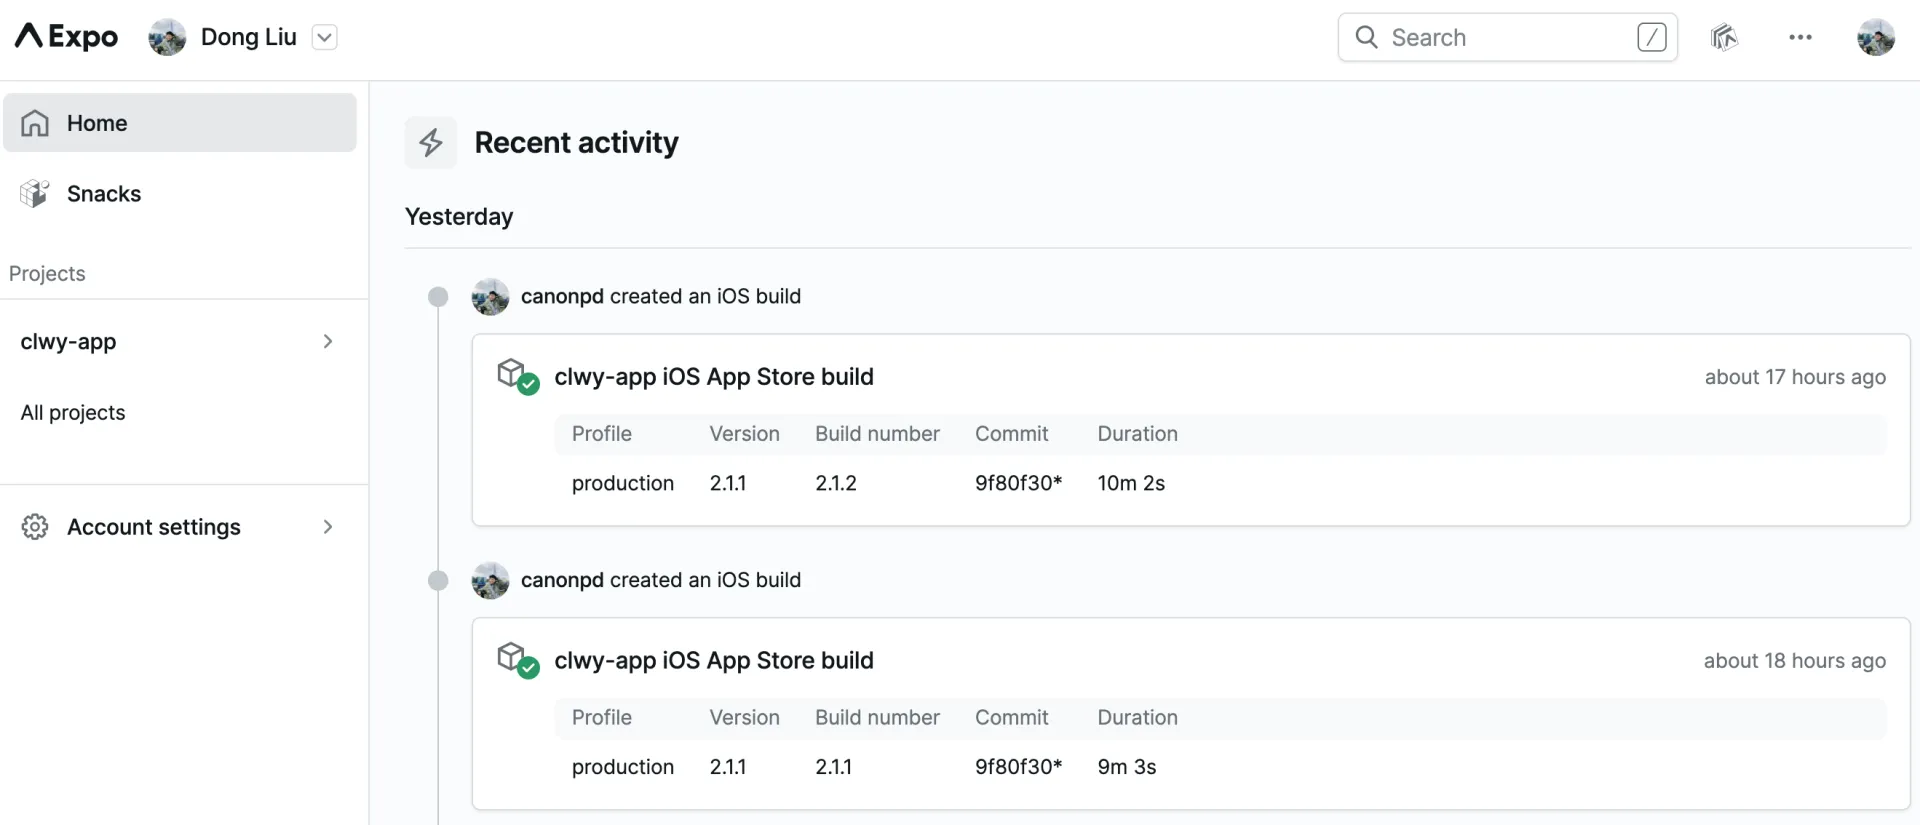Click the Snacks box icon

pyautogui.click(x=35, y=194)
